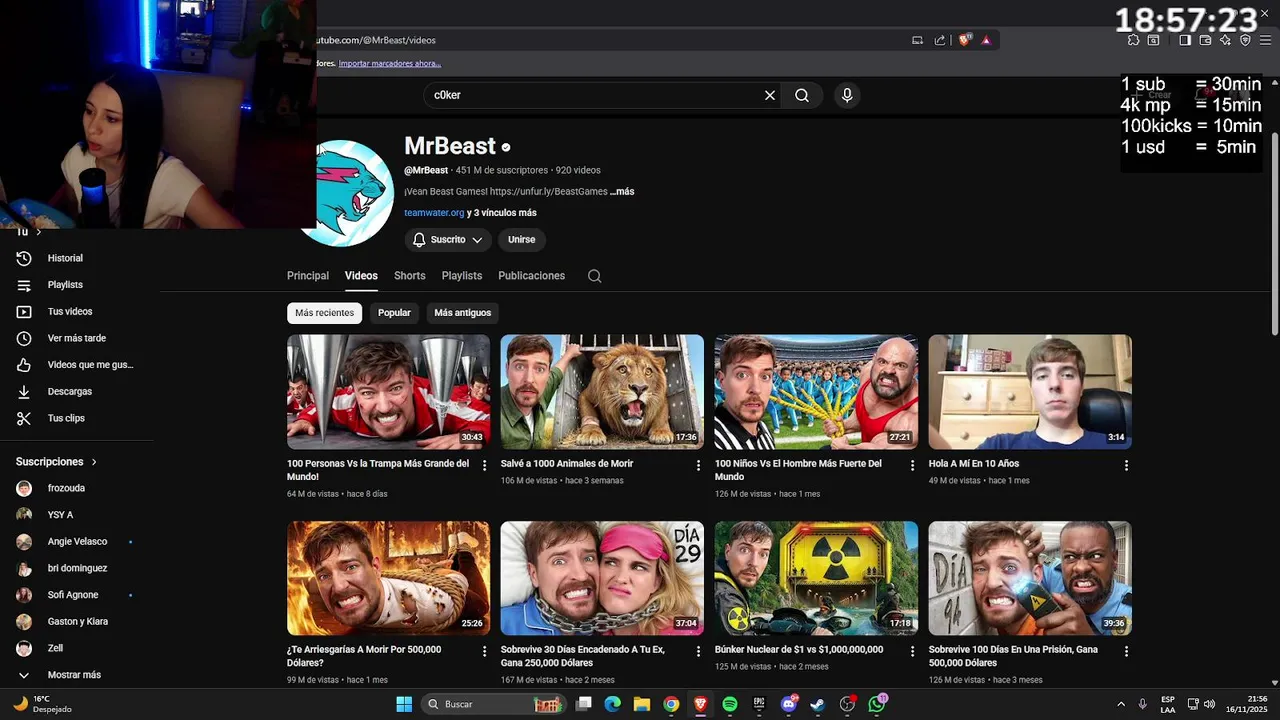Select the Videos tab

point(361,276)
